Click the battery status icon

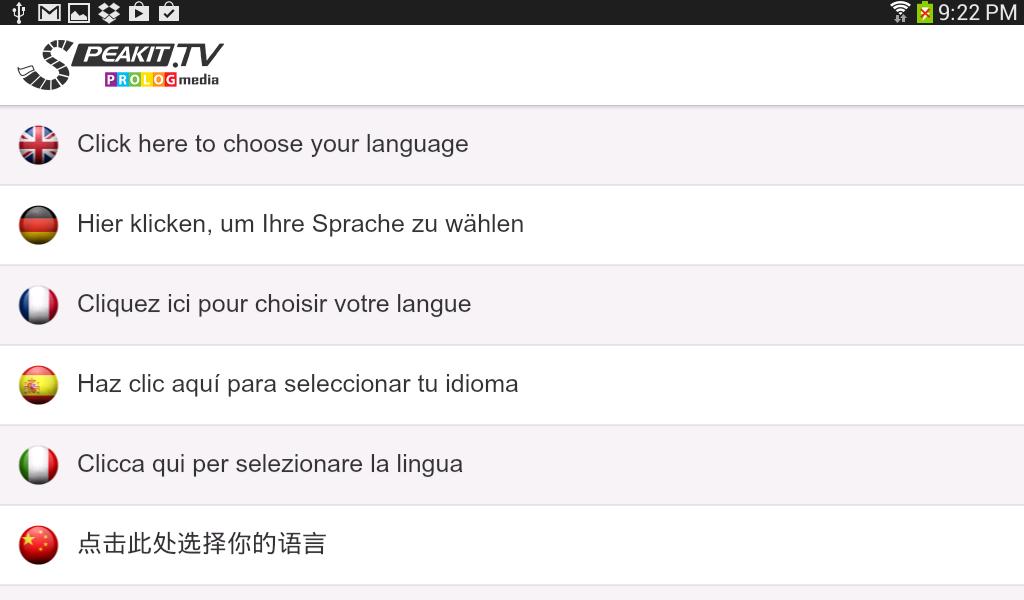[x=925, y=12]
